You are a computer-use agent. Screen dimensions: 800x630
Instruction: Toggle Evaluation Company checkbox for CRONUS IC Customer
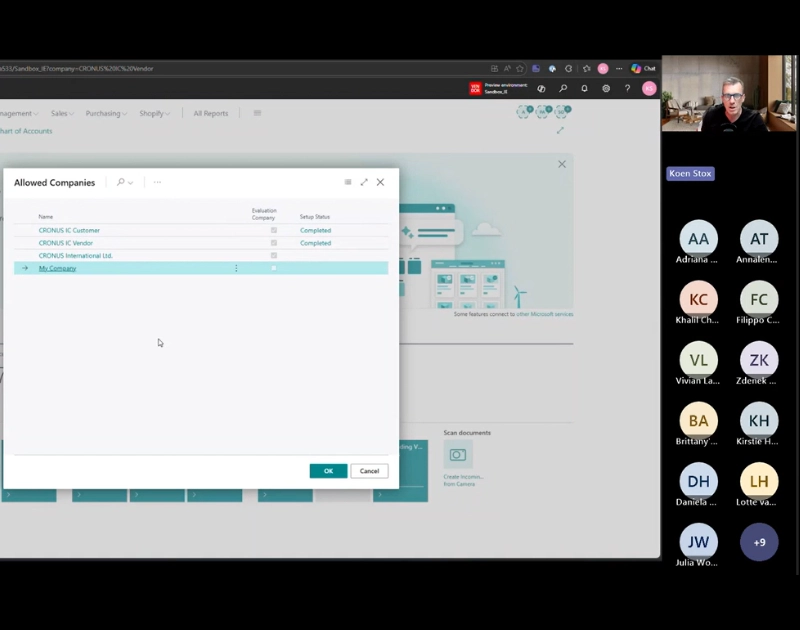(x=274, y=230)
